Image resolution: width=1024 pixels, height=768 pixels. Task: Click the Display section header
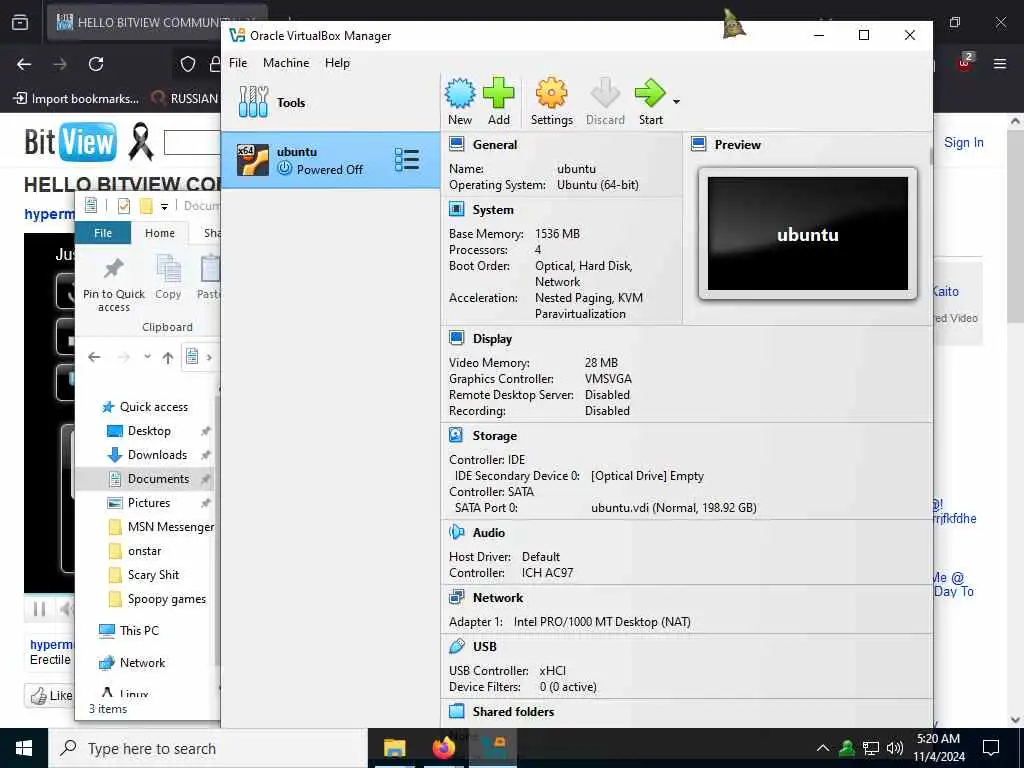pos(492,339)
